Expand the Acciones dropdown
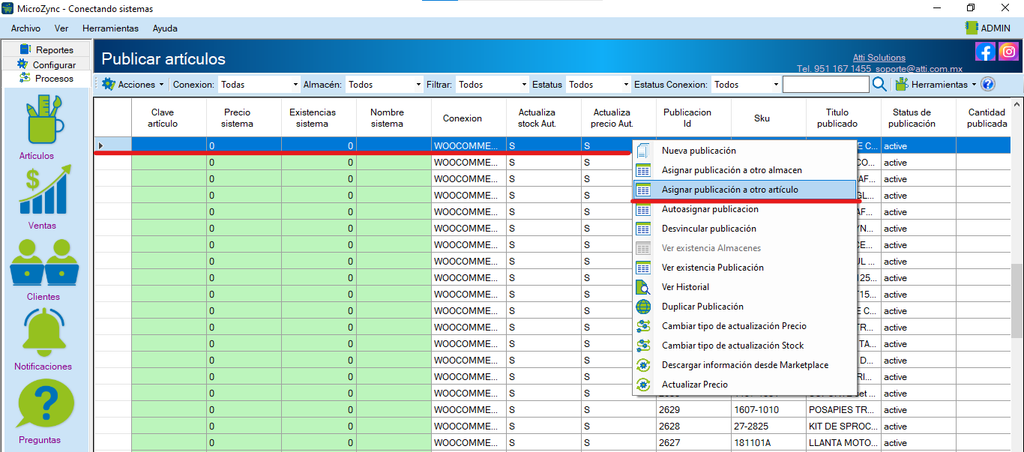 (x=161, y=85)
